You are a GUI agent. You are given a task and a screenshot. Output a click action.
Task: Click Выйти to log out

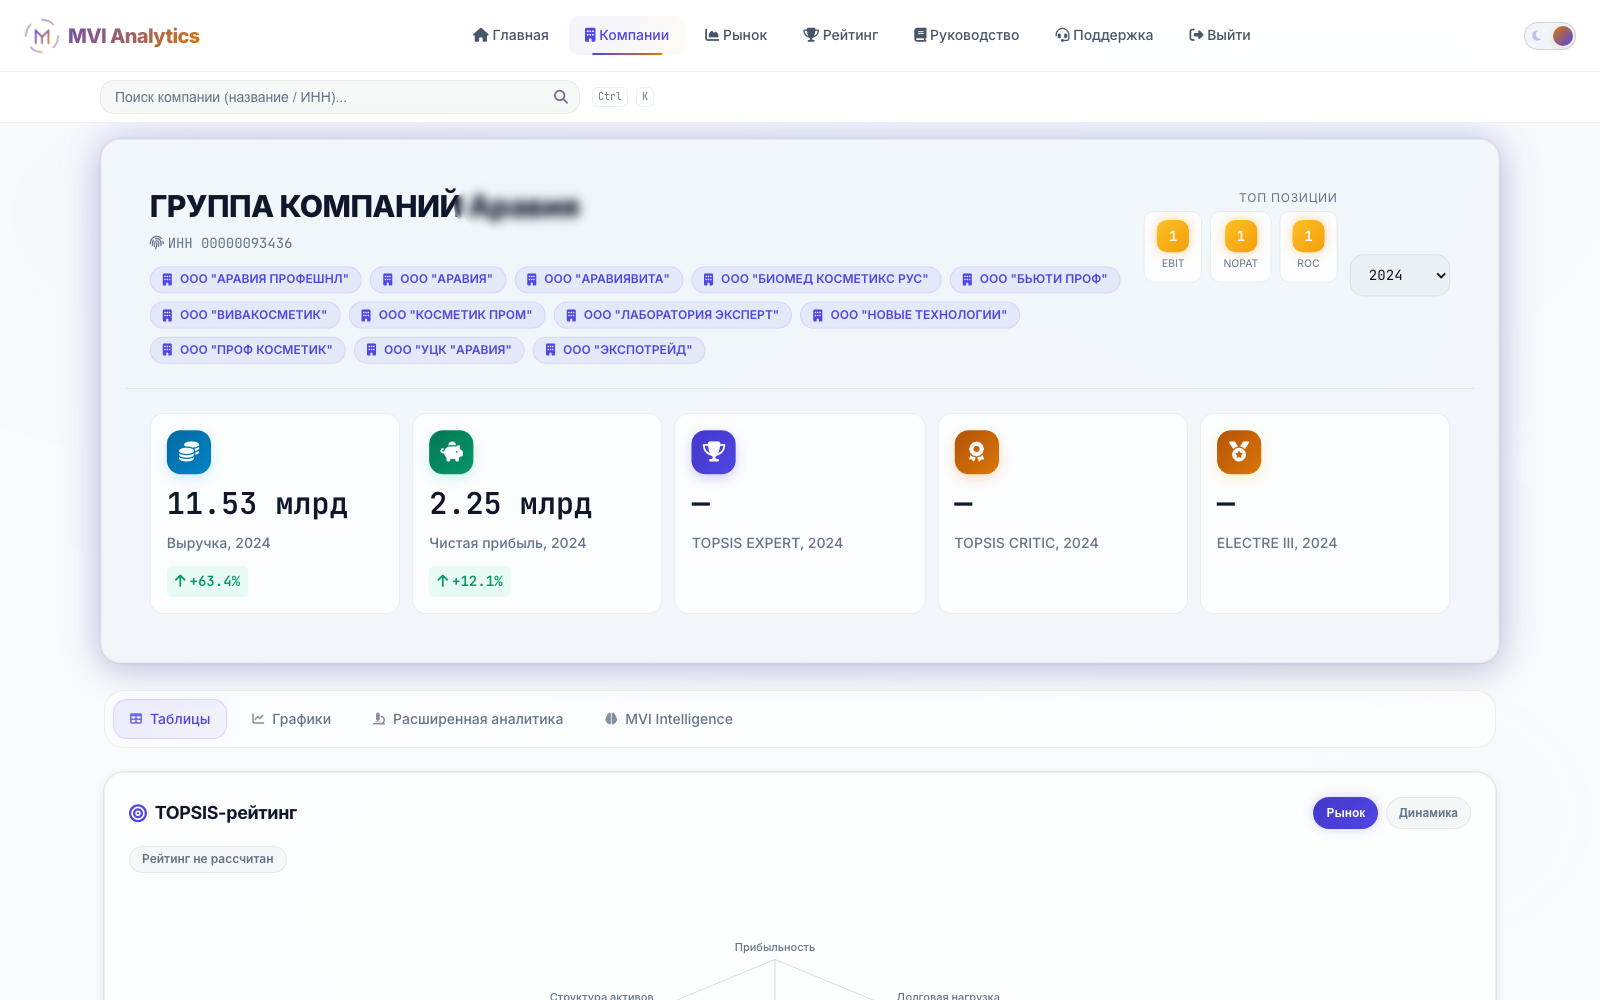[x=1220, y=35]
